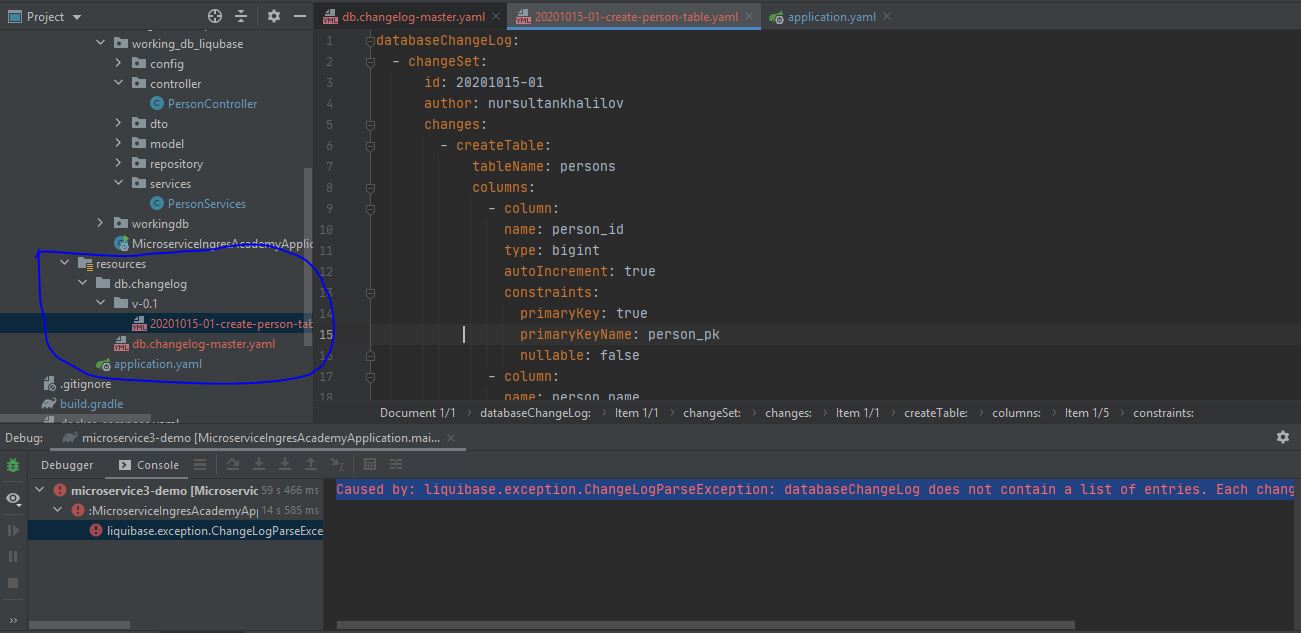Expand the model folder
The height and width of the screenshot is (633, 1301).
click(x=119, y=144)
